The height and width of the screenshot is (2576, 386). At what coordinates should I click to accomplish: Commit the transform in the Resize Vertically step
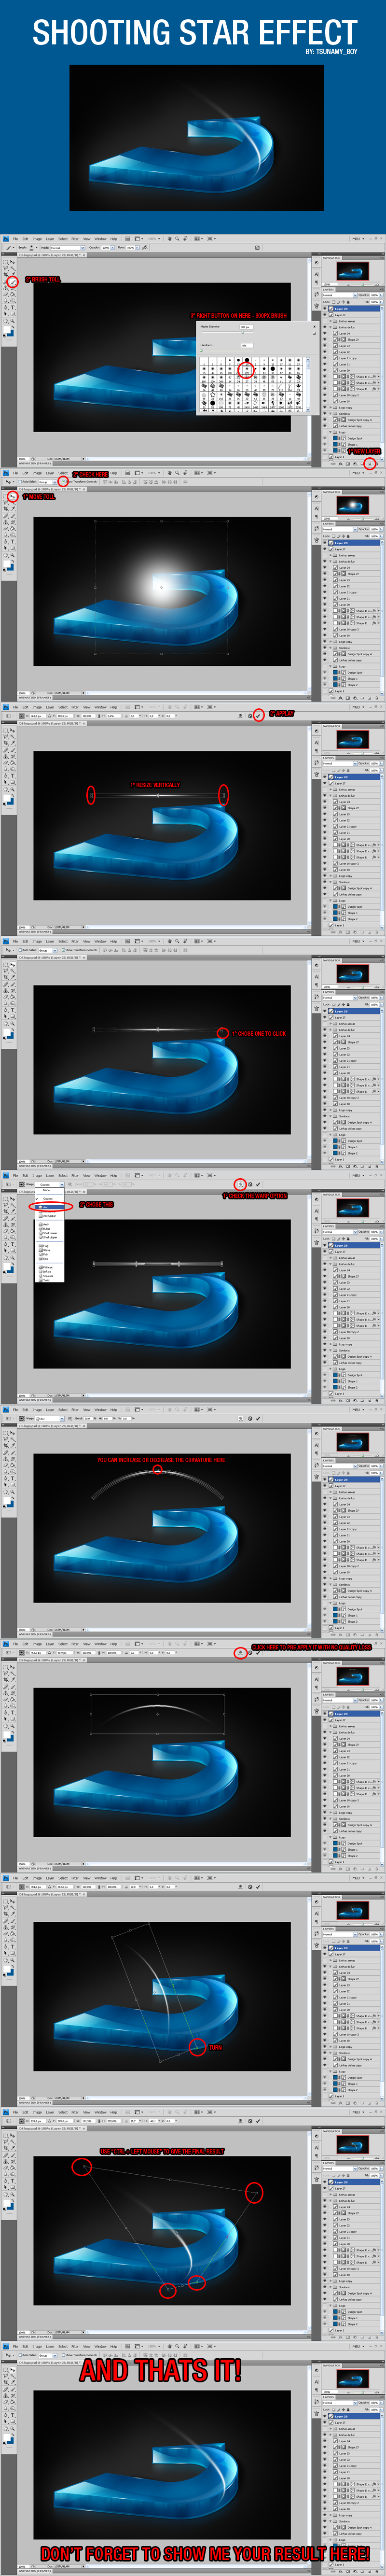(258, 716)
